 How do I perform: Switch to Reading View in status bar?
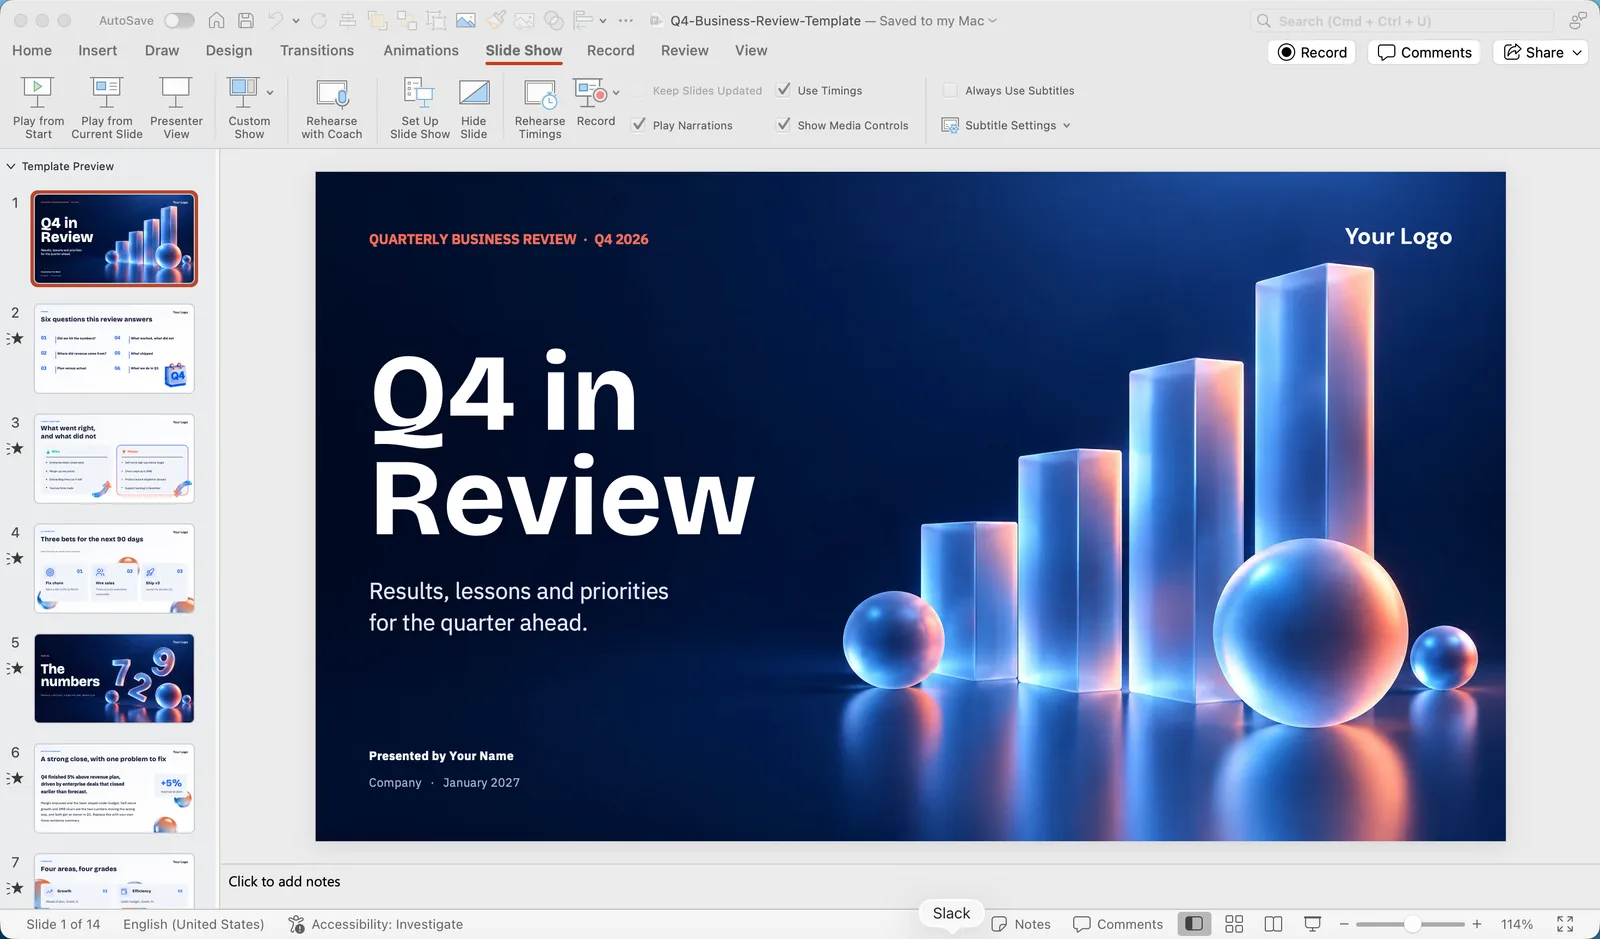point(1273,924)
